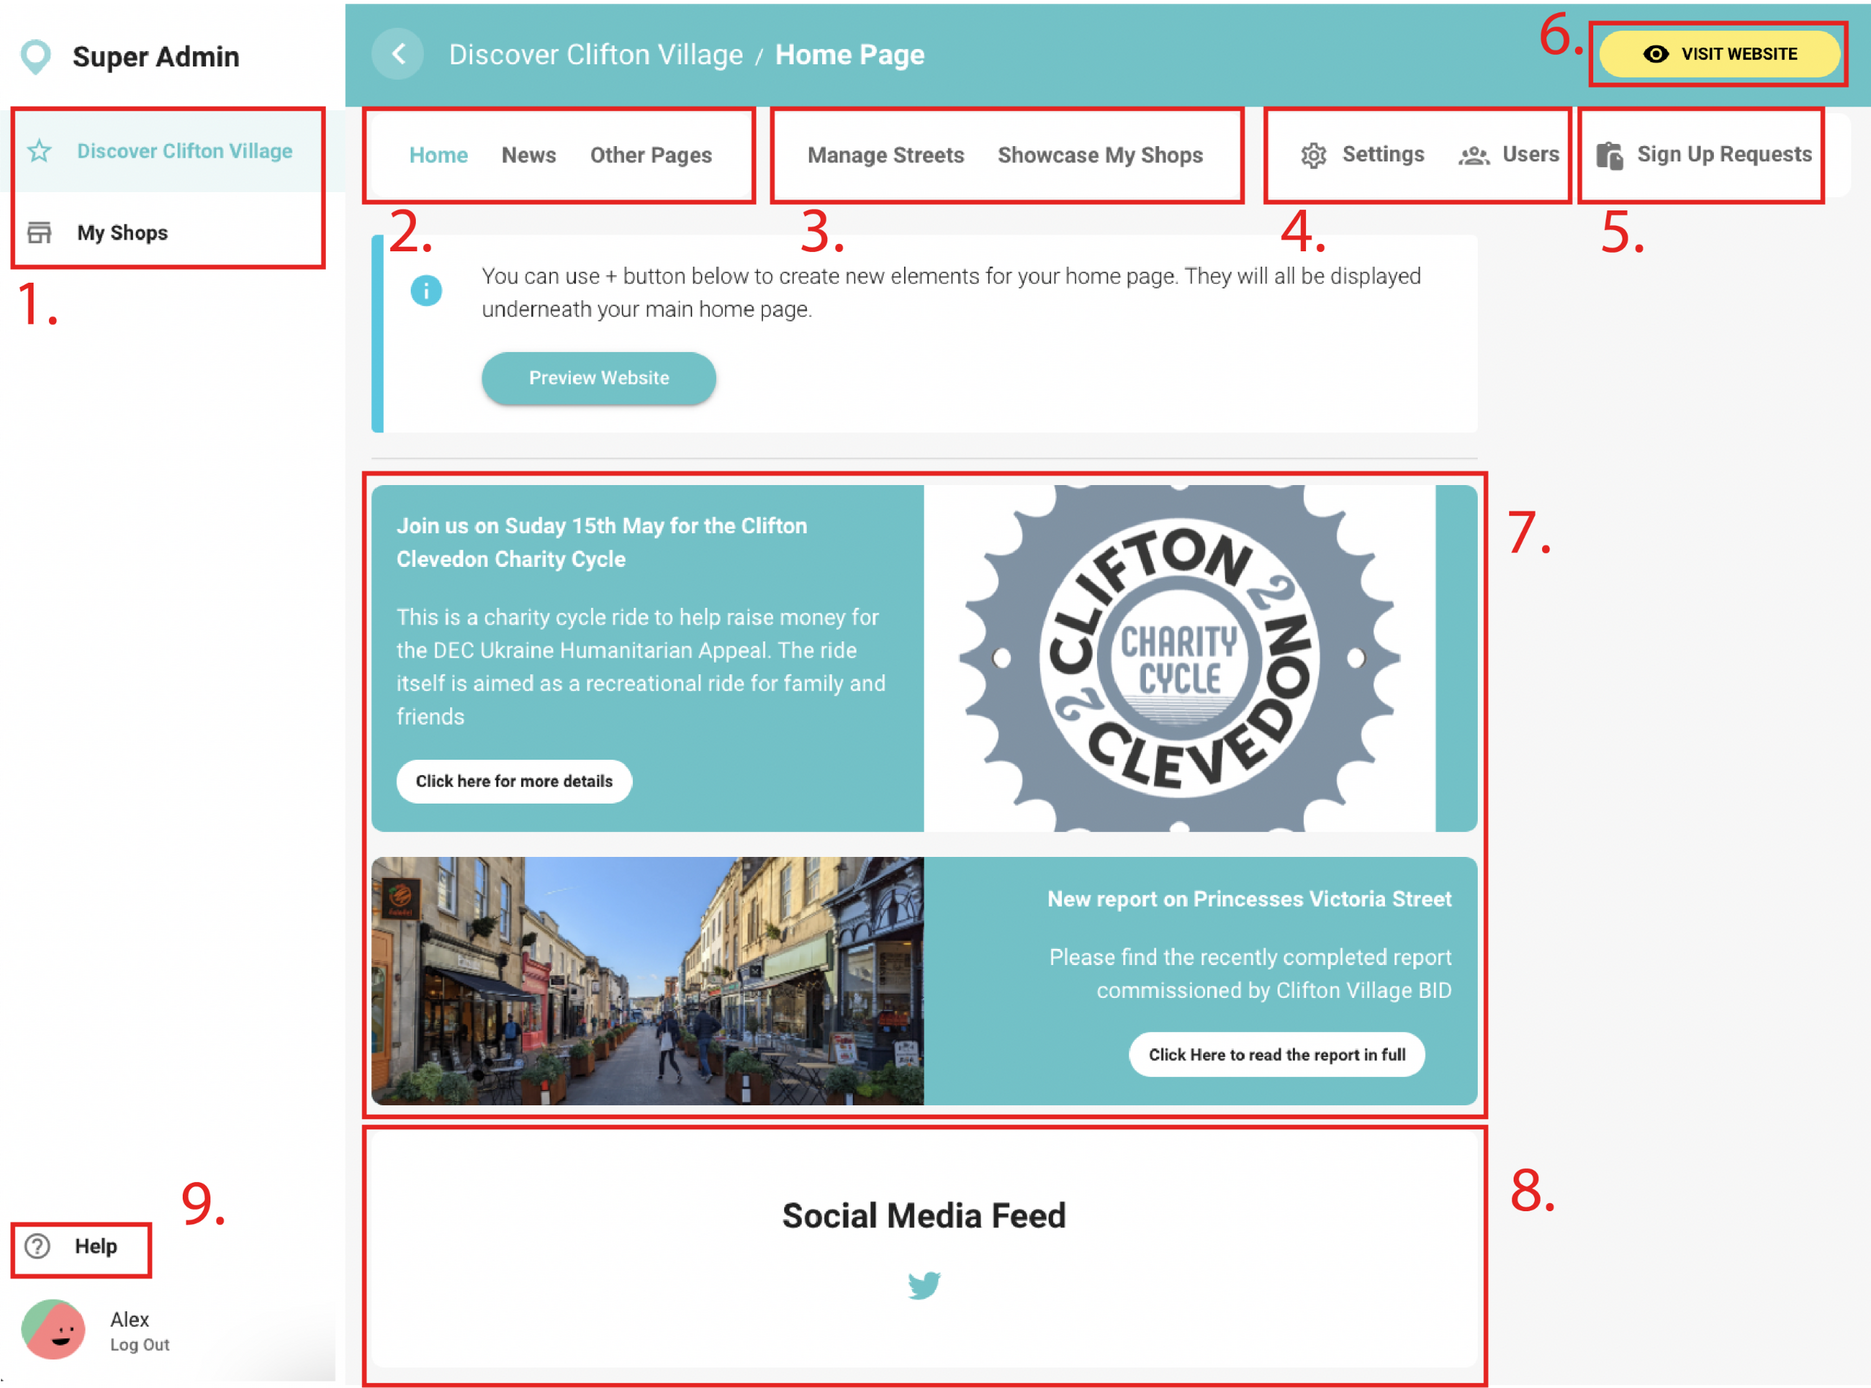Click the Sign Up Requests clipboard icon
1871x1388 pixels.
1609,155
